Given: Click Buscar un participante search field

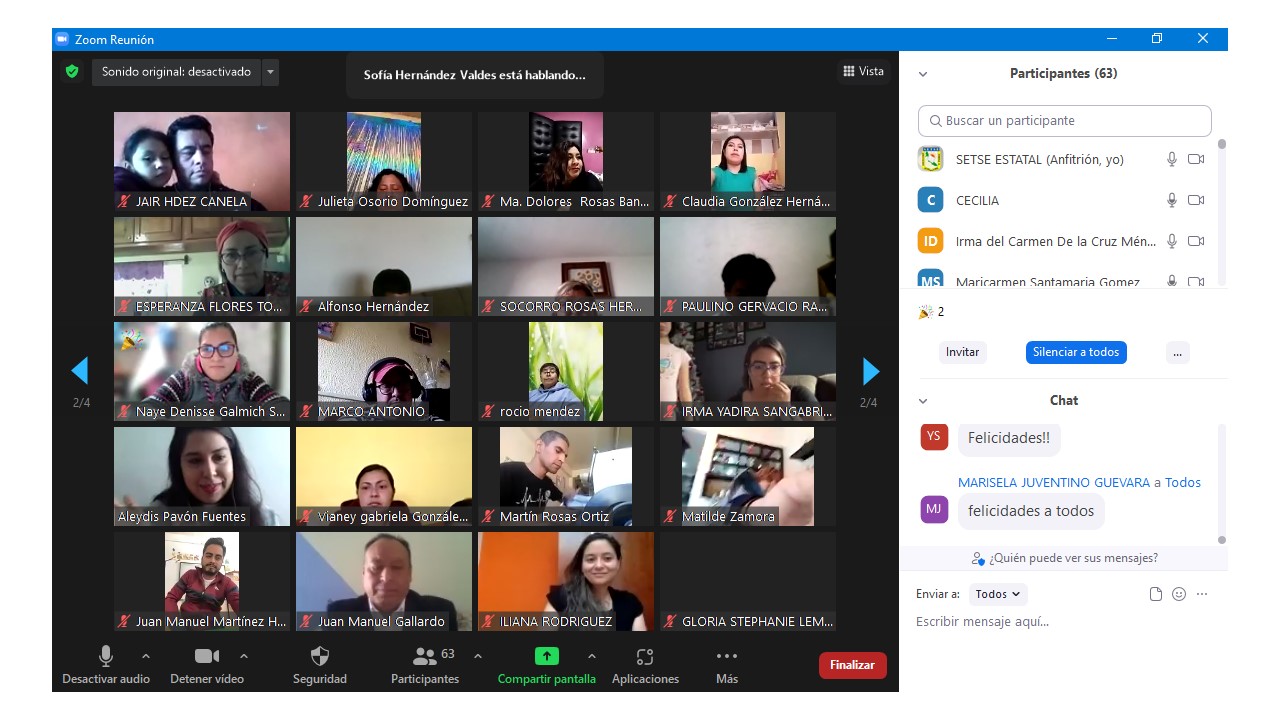Looking at the screenshot, I should point(1064,121).
